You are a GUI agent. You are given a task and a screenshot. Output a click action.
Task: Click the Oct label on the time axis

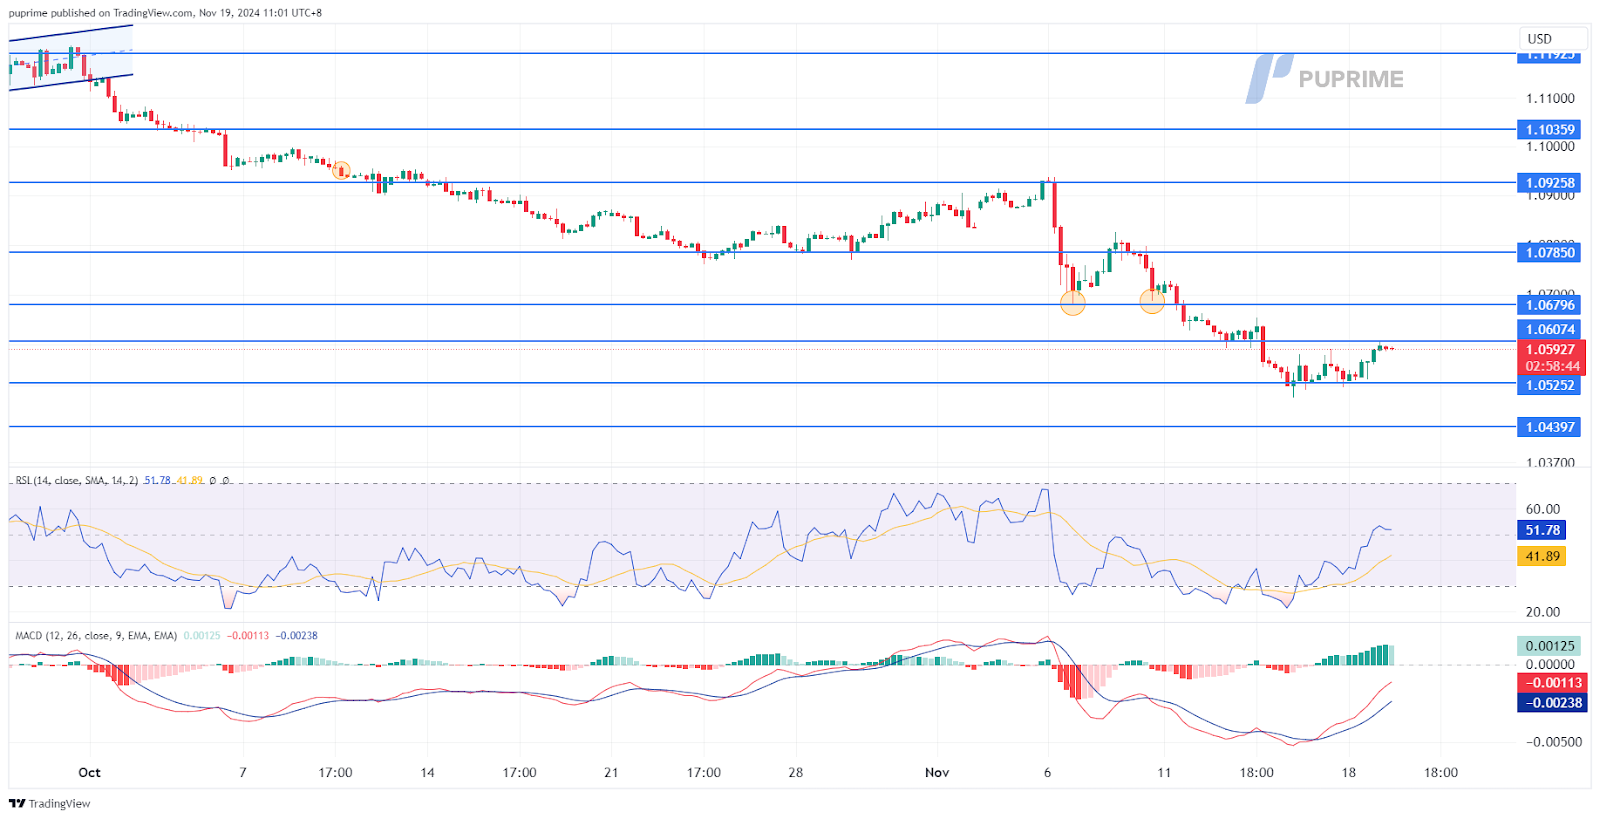coord(89,772)
